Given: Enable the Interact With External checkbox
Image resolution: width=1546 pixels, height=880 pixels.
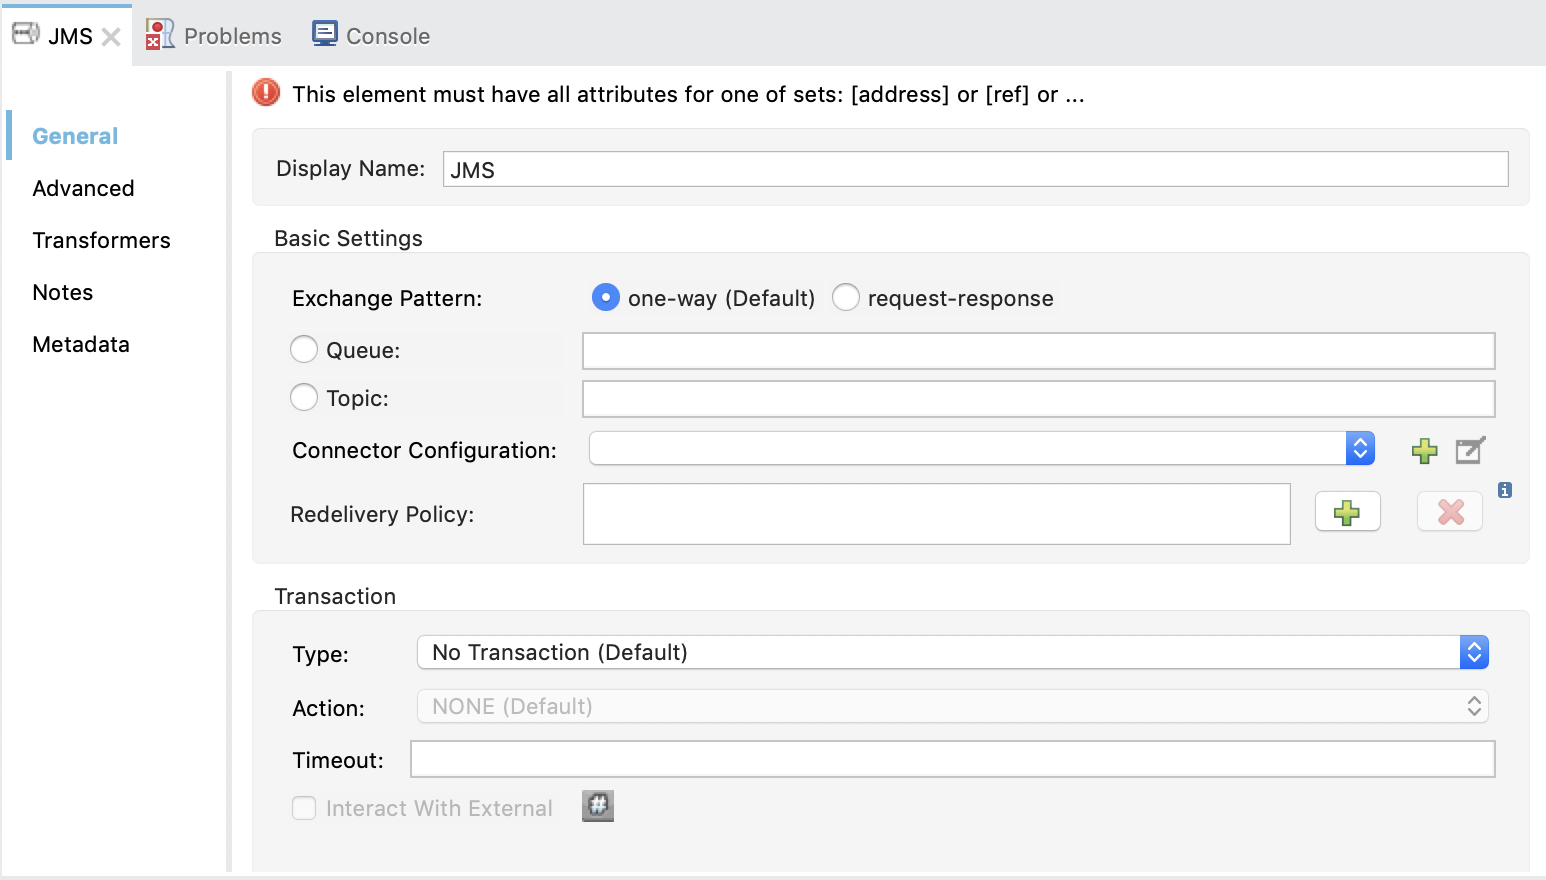Looking at the screenshot, I should (x=303, y=807).
